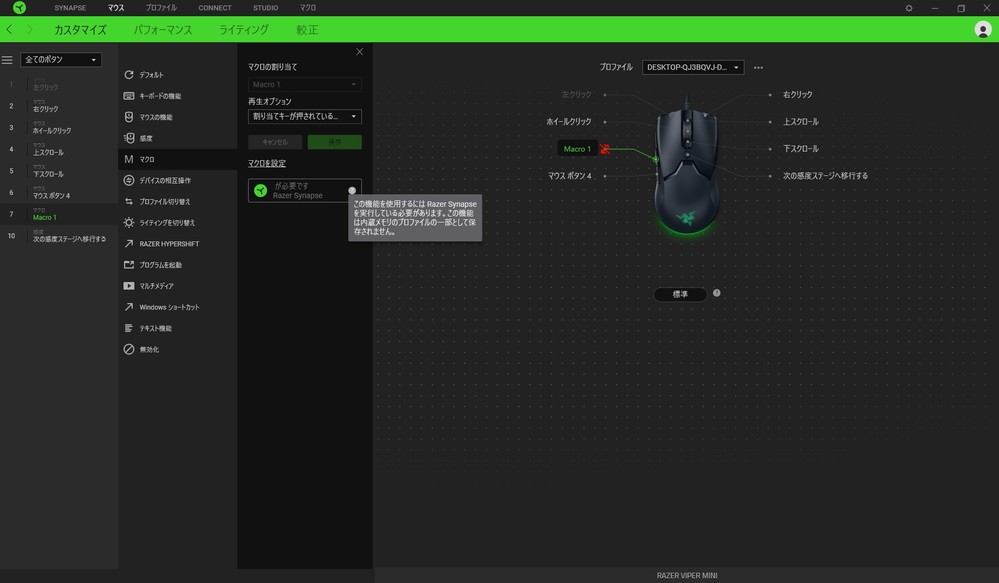999x583 pixels.
Task: Click the キャンセル button
Action: coord(275,142)
